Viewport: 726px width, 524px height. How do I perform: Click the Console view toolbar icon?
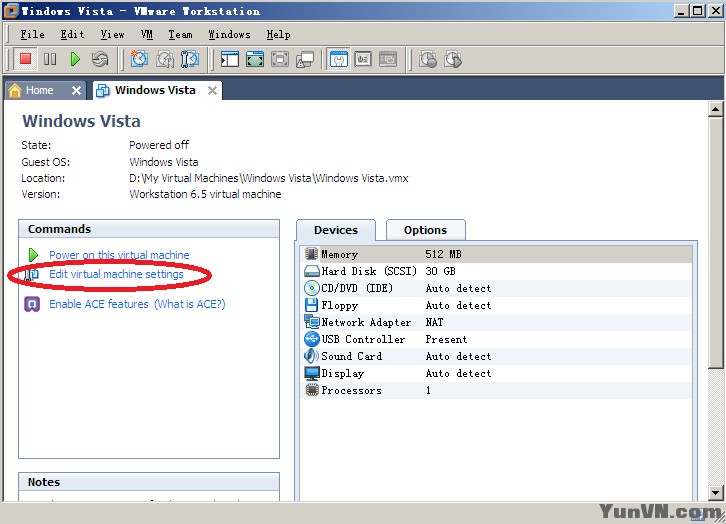coord(388,59)
